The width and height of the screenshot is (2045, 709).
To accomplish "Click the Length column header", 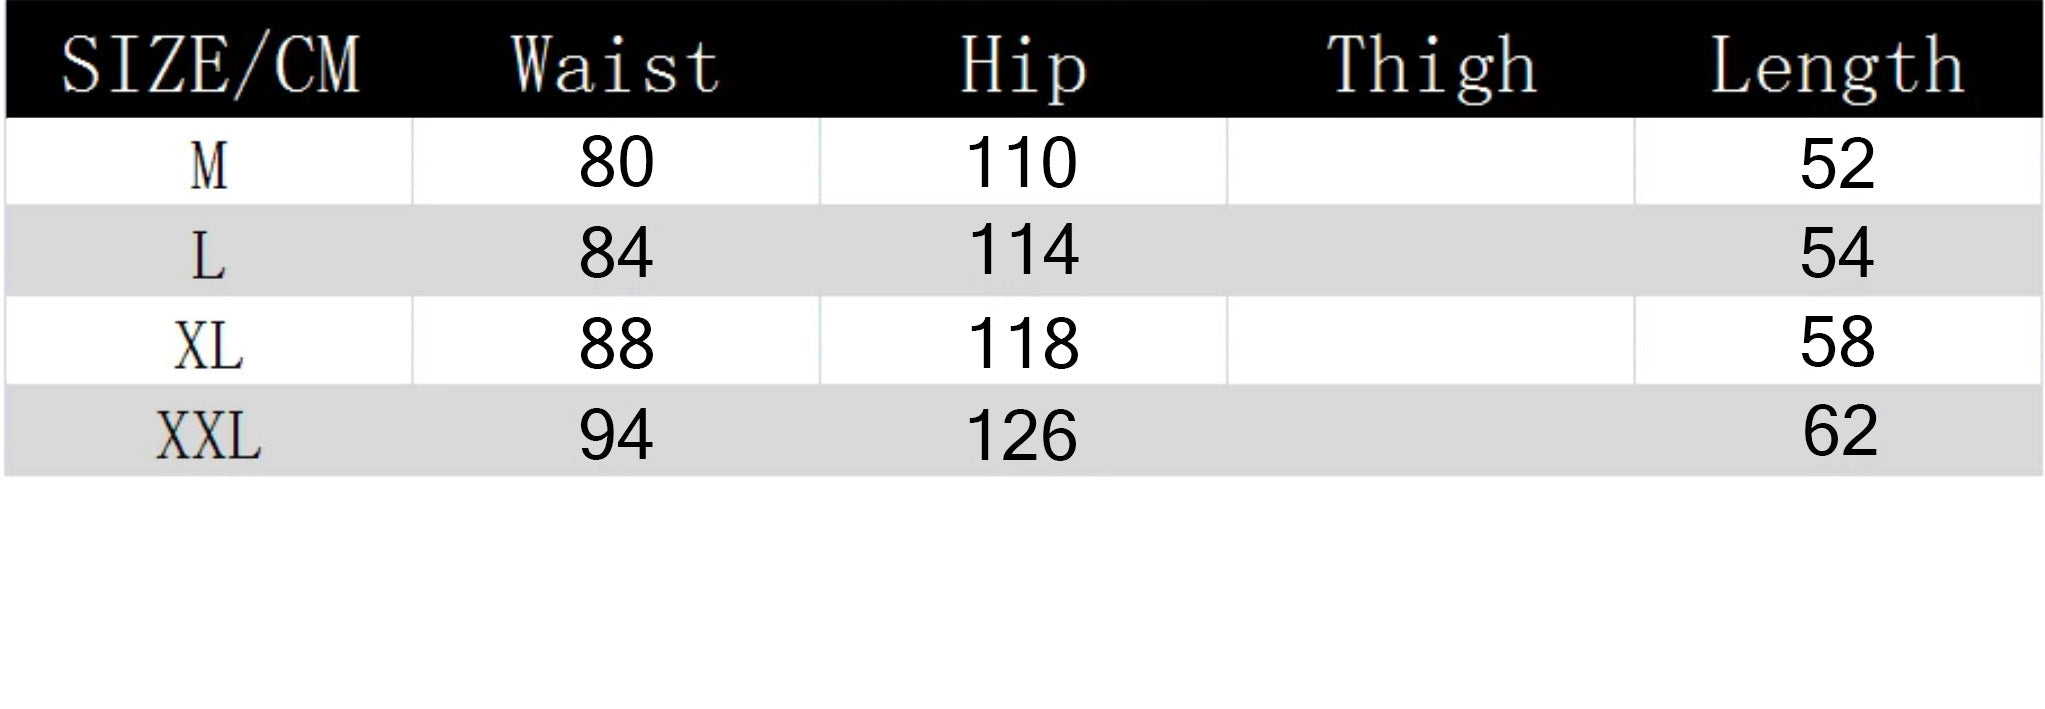I will 1837,66.
